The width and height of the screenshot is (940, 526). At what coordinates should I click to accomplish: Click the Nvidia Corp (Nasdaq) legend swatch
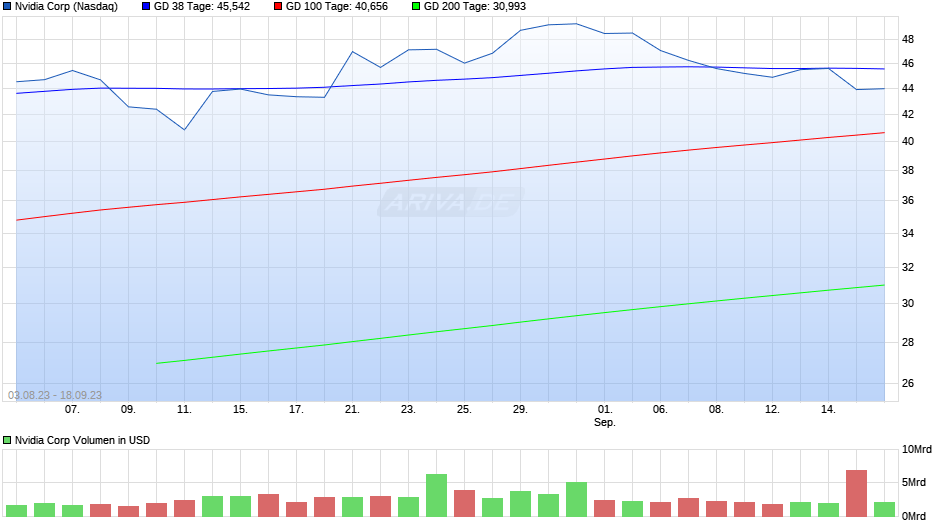[x=7, y=7]
